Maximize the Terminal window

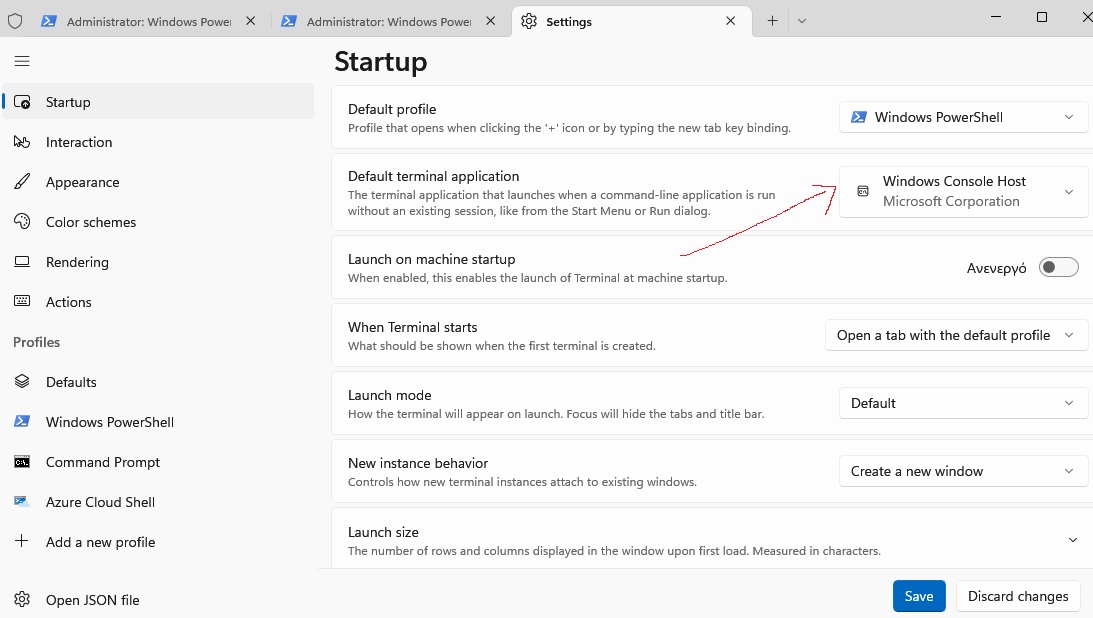pyautogui.click(x=1041, y=17)
